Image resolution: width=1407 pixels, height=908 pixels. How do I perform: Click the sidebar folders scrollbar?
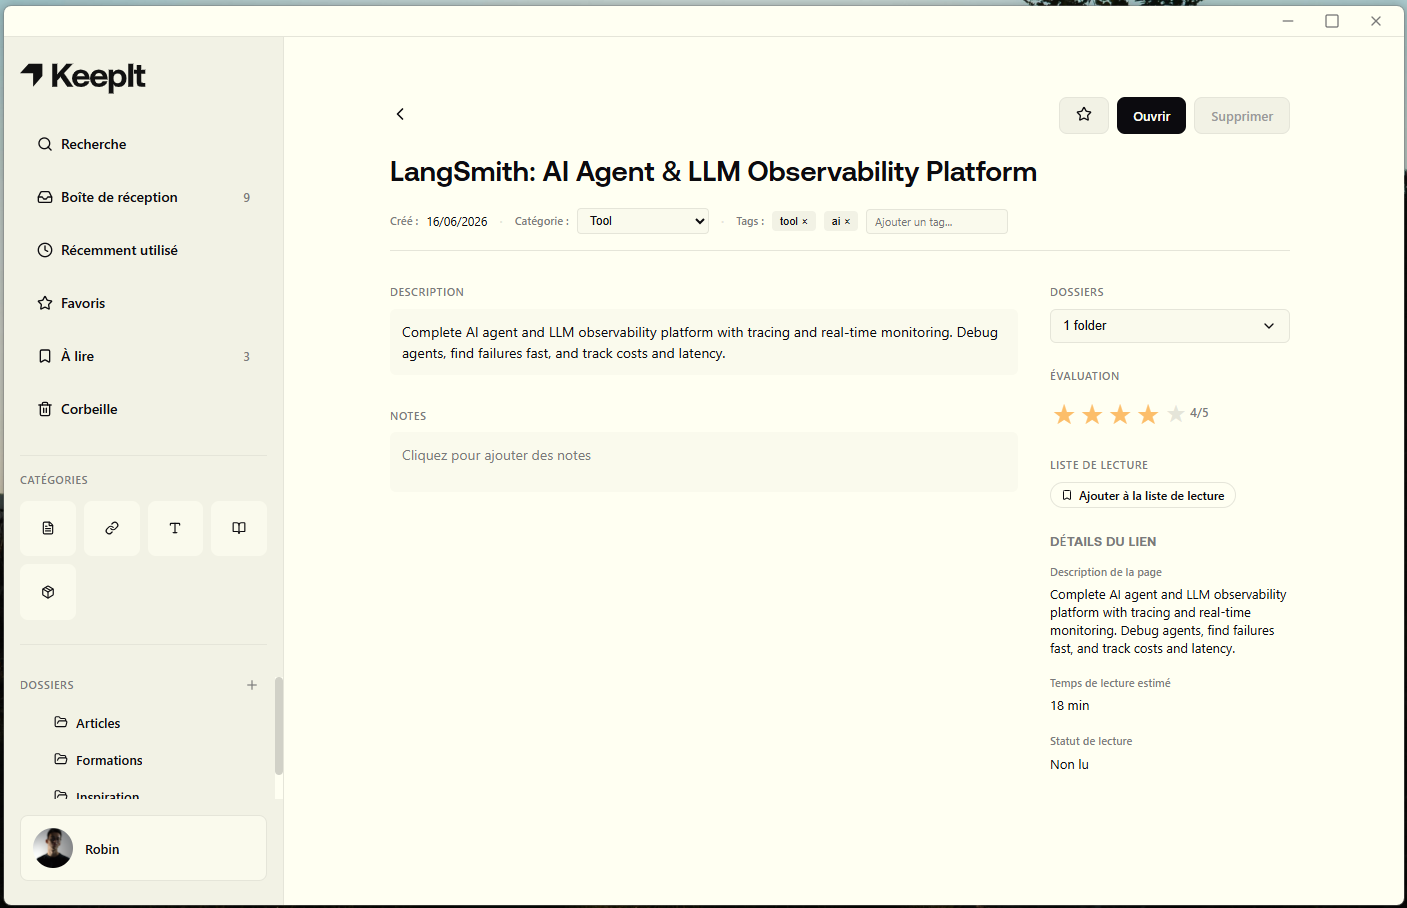click(x=279, y=726)
